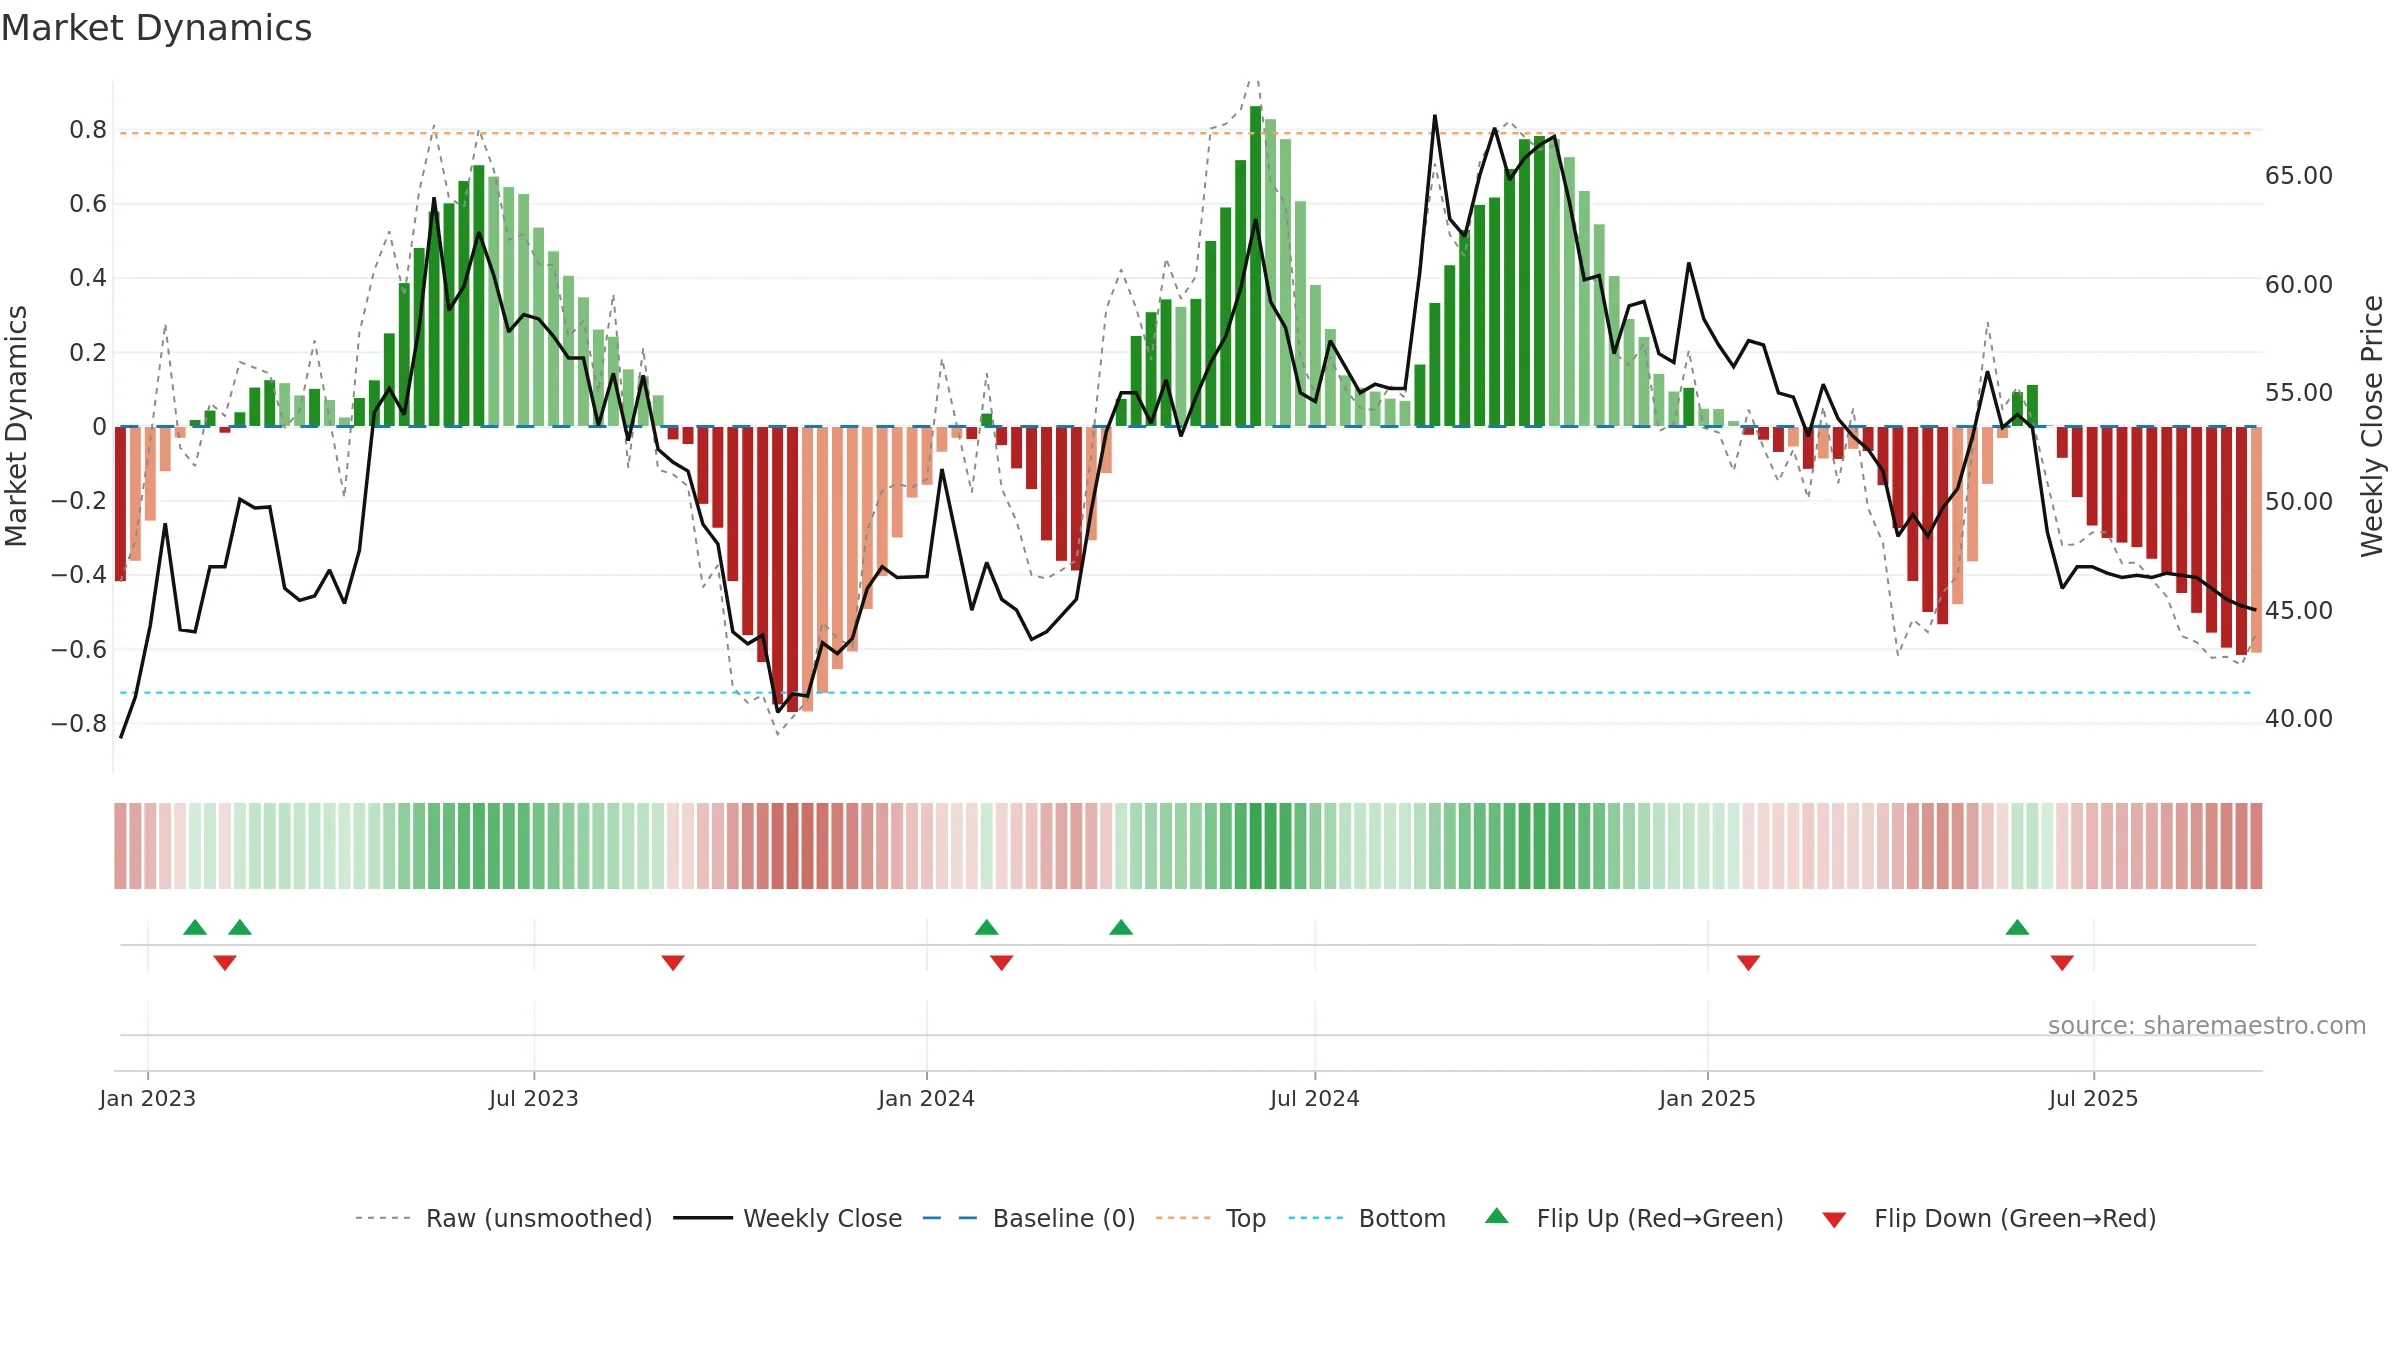
Task: Click the tallest green bar near Jun 2024
Action: 1256,266
